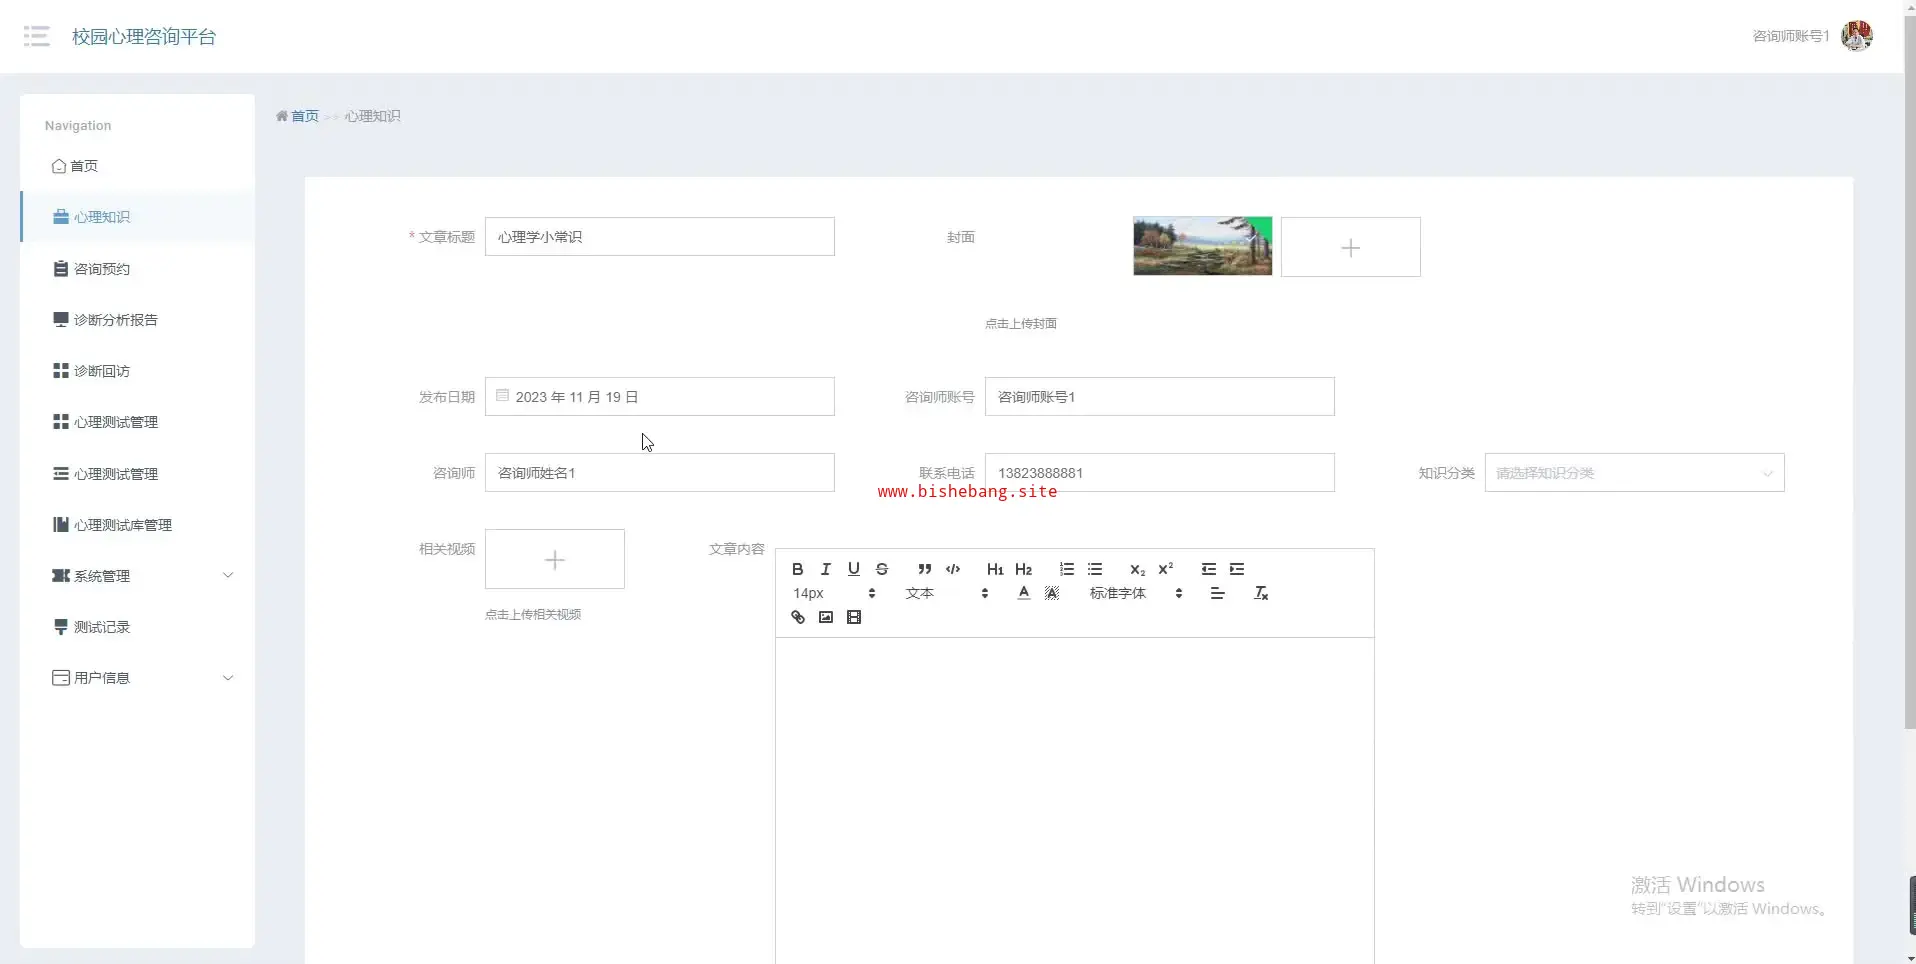Focus the 联系电话 input field
This screenshot has width=1916, height=964.
click(x=1160, y=473)
